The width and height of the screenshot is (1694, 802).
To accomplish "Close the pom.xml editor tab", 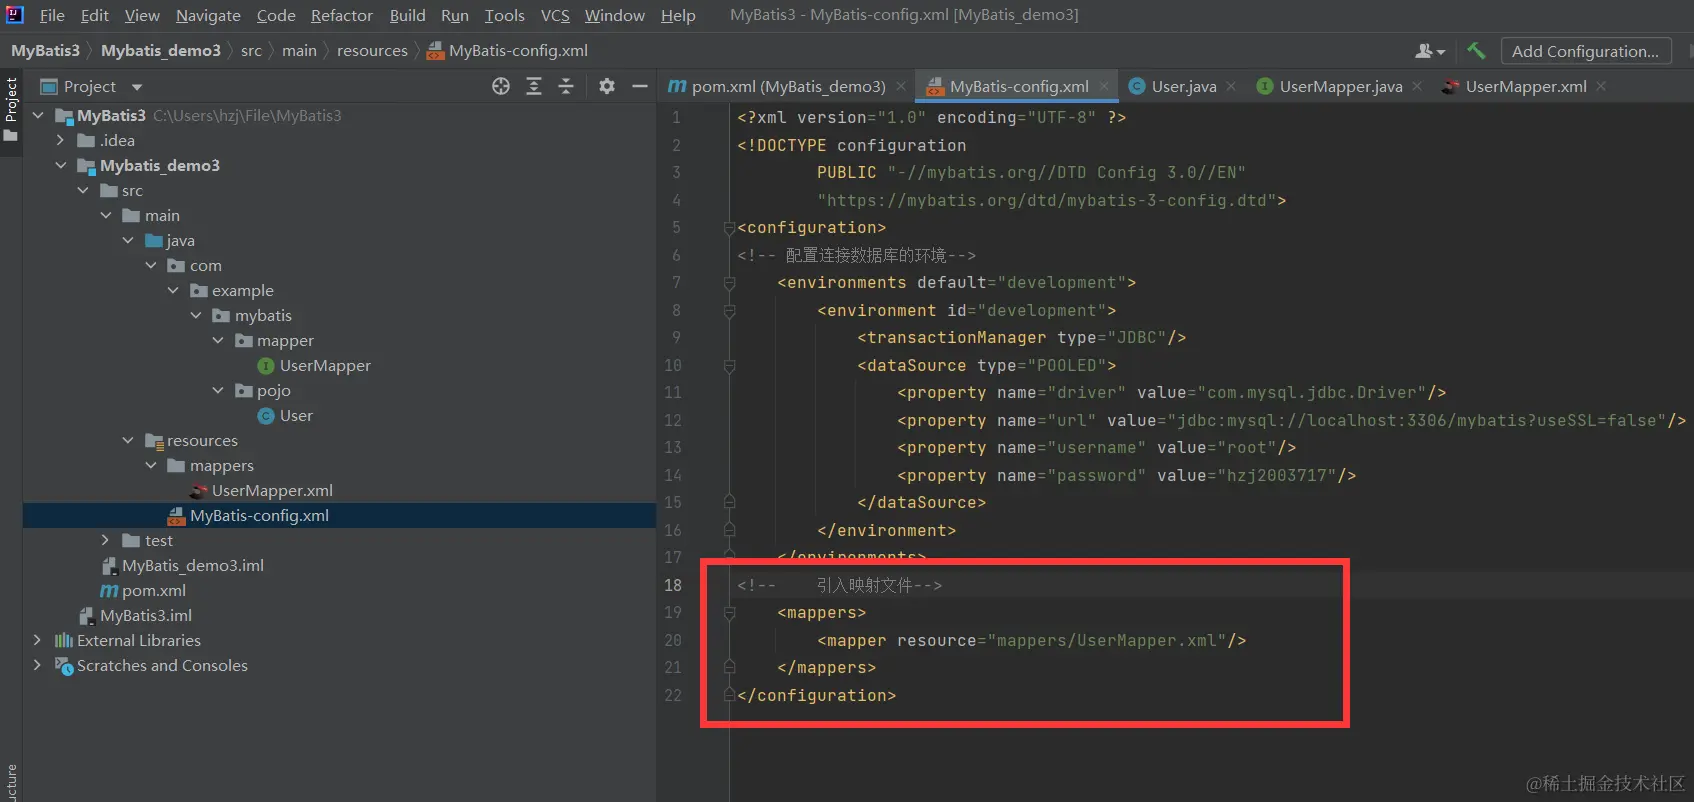I will click(x=901, y=86).
